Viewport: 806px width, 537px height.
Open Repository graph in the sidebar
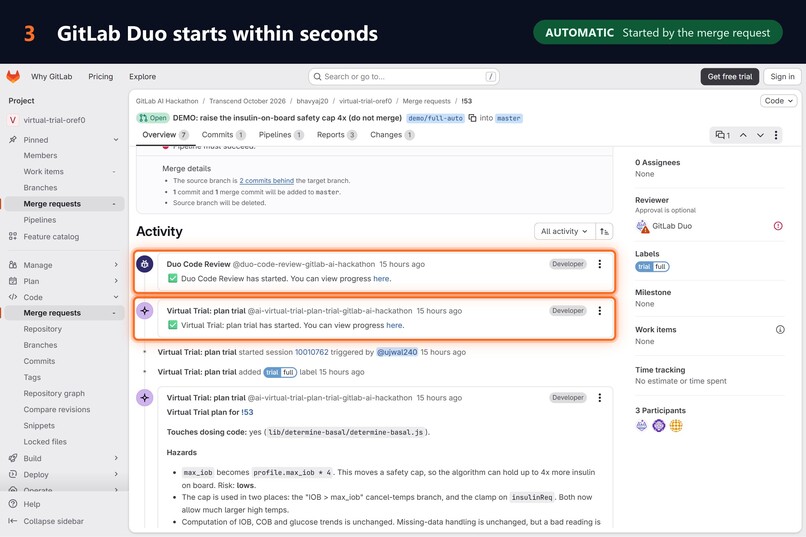(54, 394)
